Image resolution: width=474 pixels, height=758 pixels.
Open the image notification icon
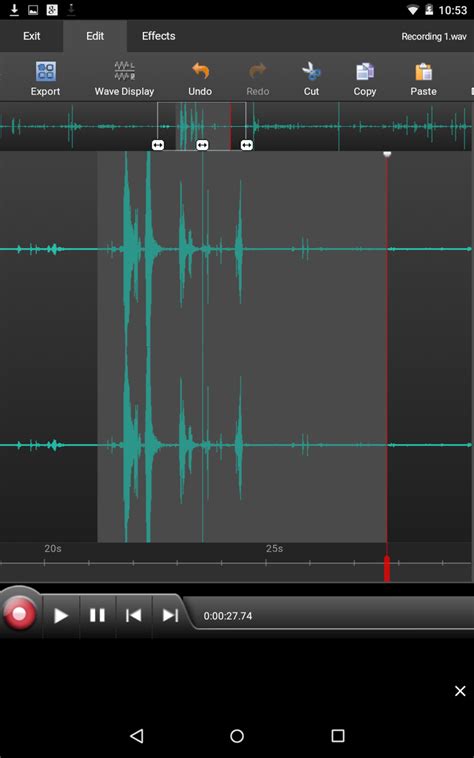[x=33, y=10]
